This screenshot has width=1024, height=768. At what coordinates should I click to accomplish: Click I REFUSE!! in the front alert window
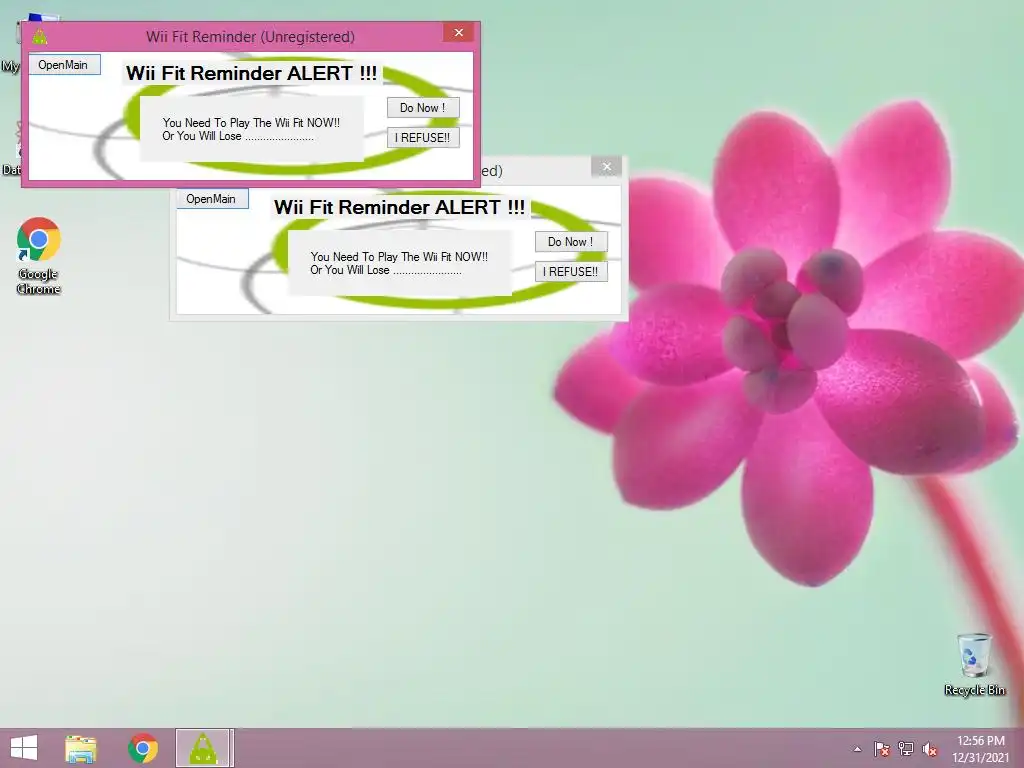tap(423, 138)
